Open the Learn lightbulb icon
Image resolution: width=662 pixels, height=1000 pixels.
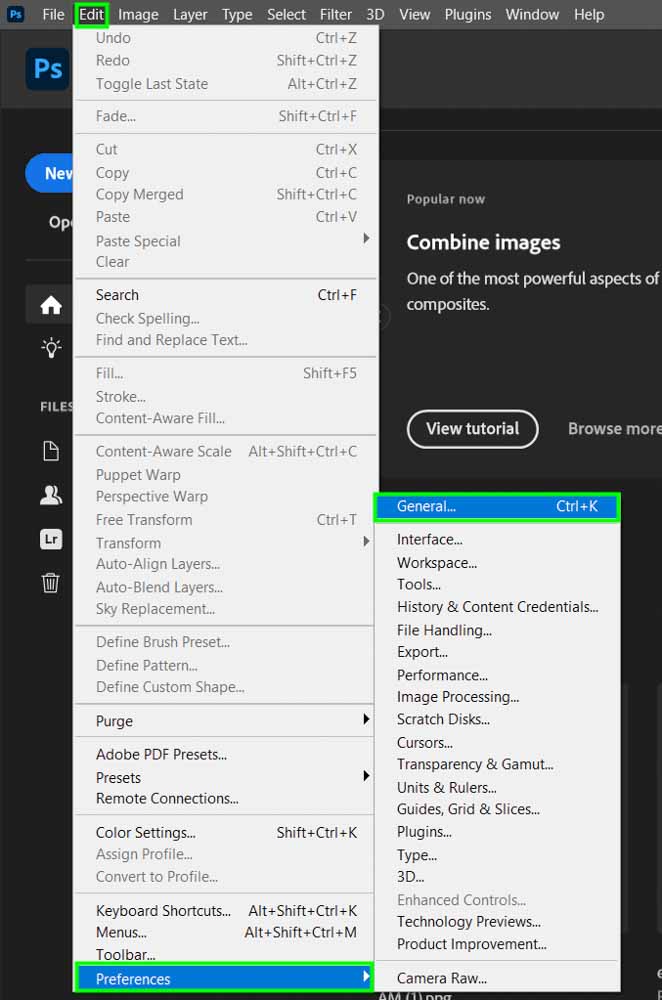[x=51, y=348]
